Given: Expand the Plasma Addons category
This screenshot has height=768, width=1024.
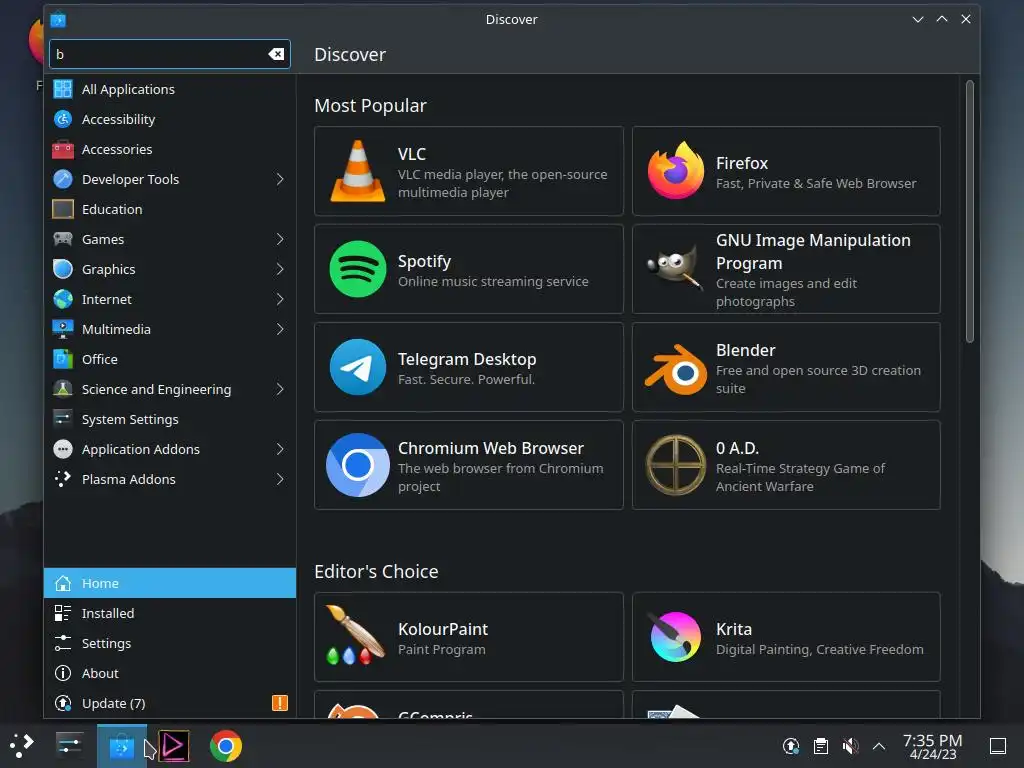Looking at the screenshot, I should (280, 479).
